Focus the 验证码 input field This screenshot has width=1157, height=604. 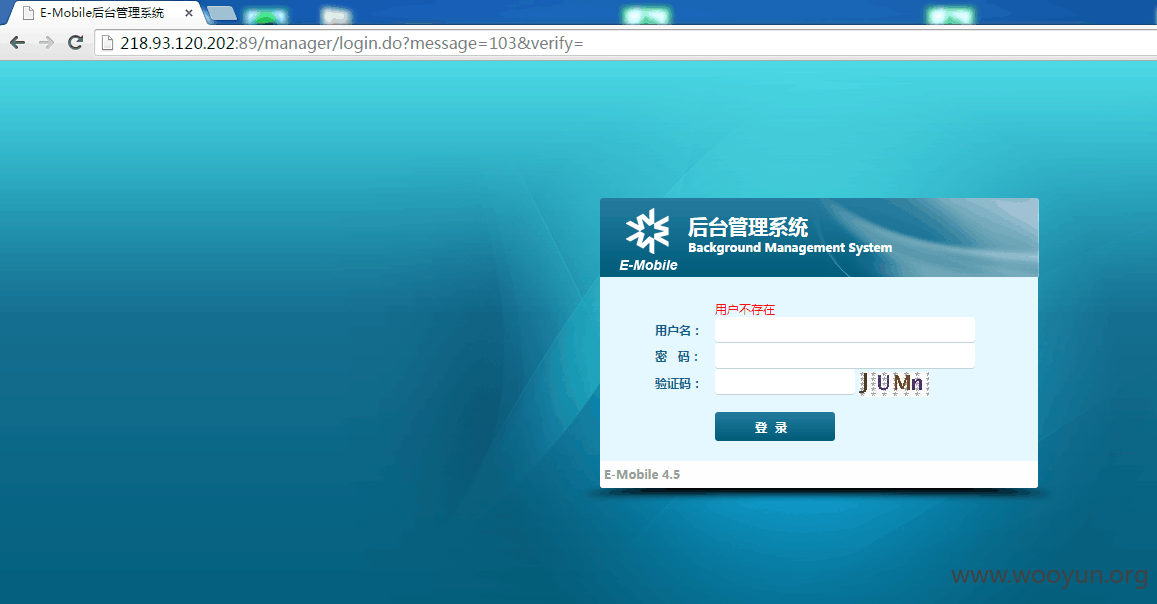pos(784,382)
